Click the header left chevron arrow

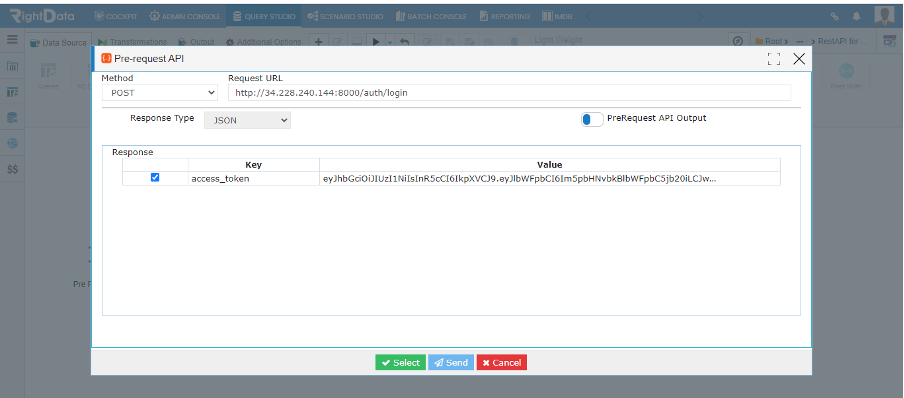coord(587,16)
